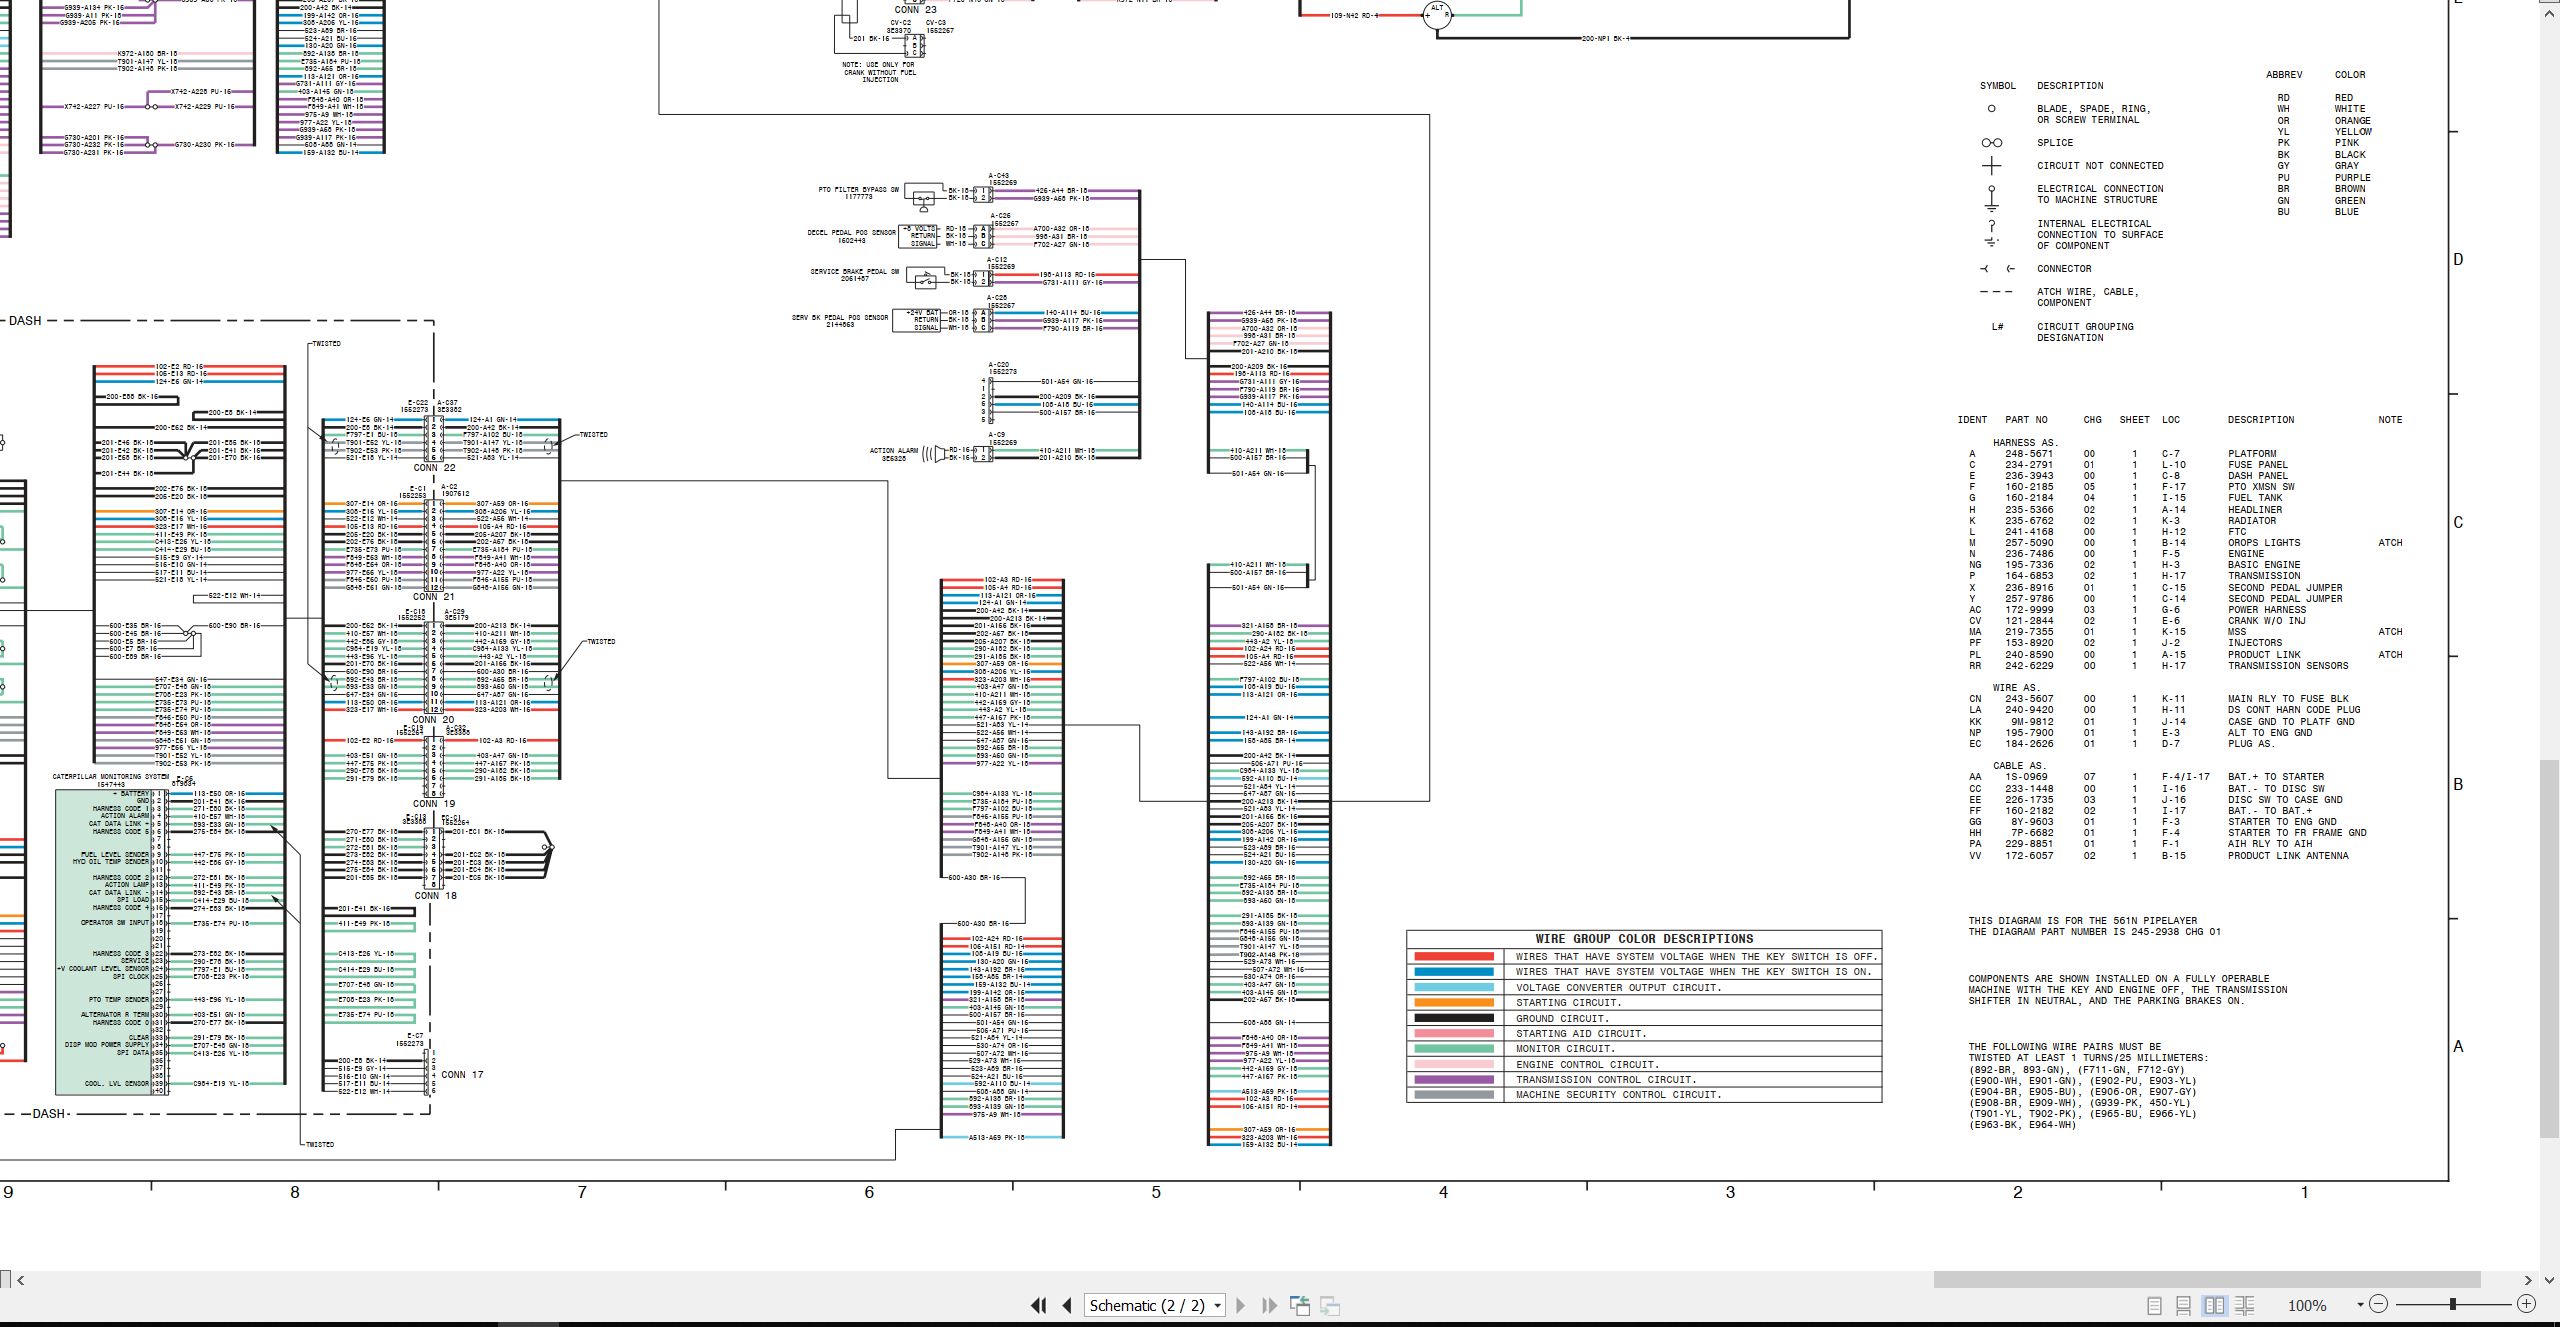Click the red key-switch-off wire swatch

point(1454,957)
